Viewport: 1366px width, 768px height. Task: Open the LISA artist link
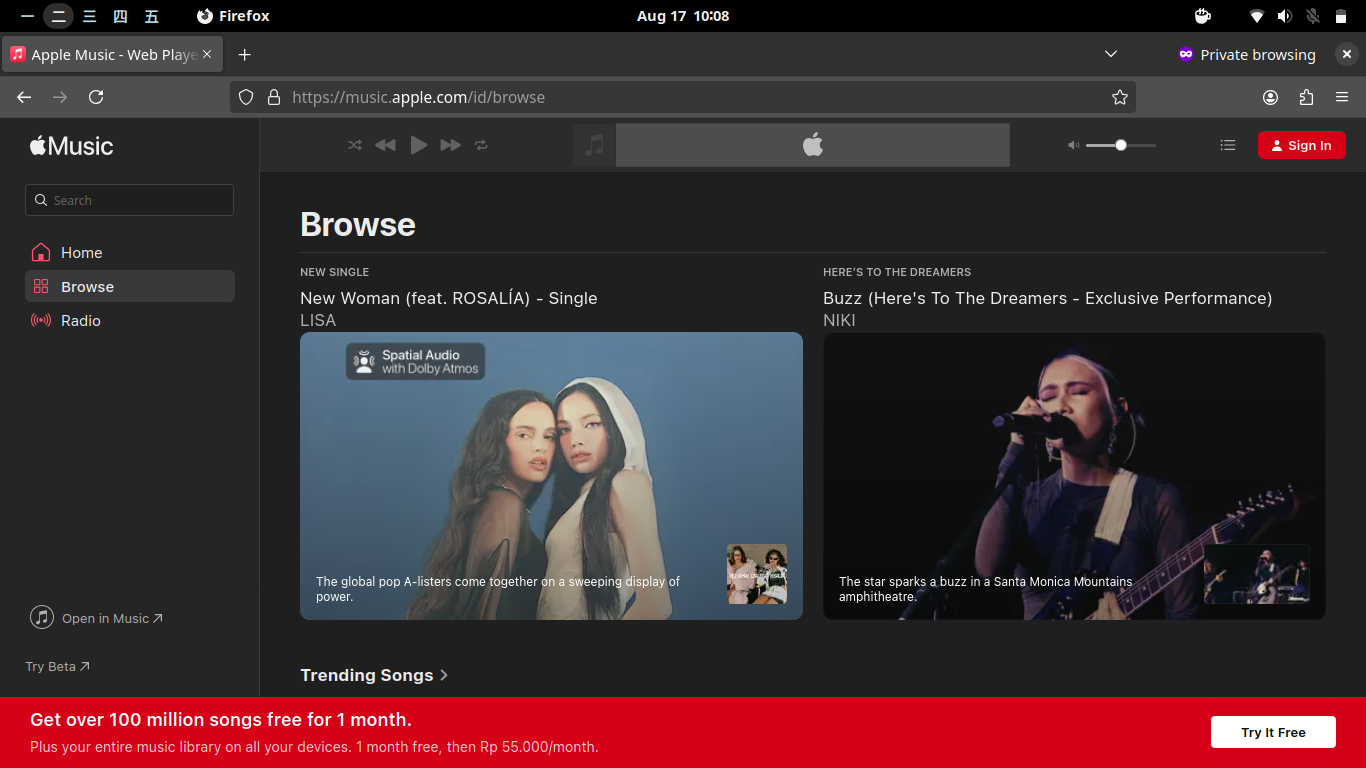click(318, 320)
